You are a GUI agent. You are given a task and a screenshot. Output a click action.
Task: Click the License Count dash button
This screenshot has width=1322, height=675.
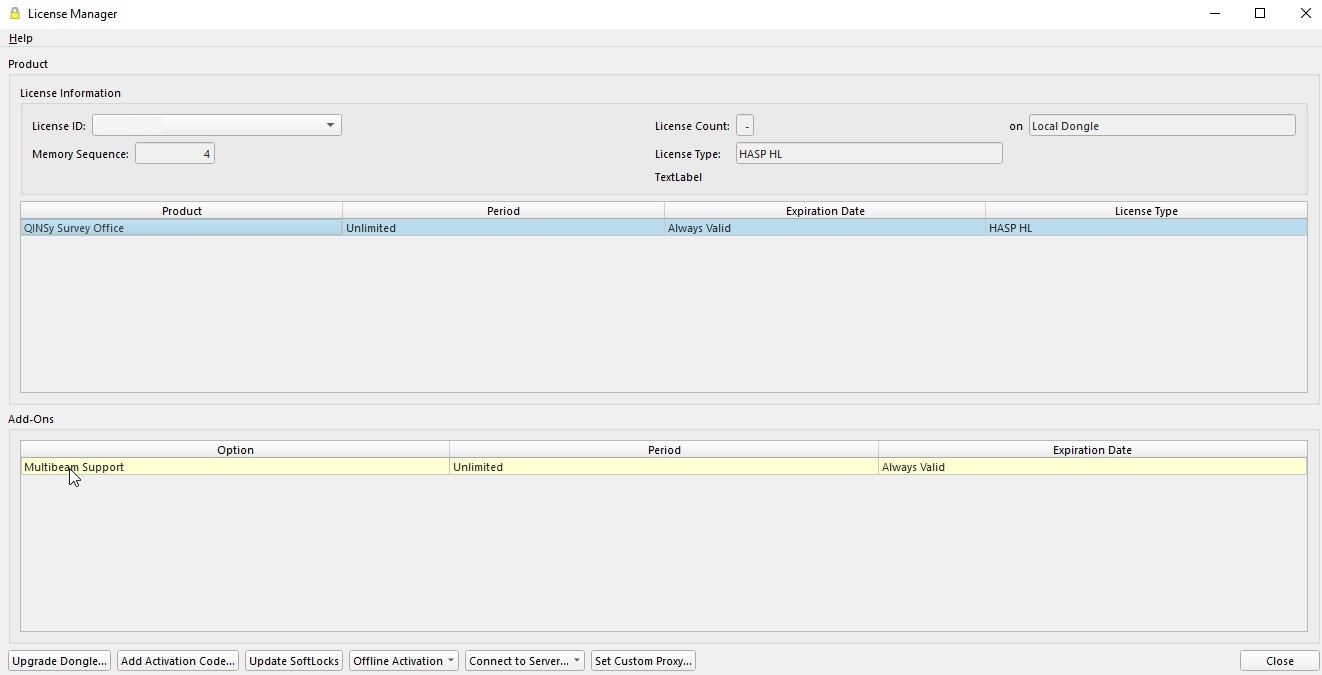tap(745, 126)
